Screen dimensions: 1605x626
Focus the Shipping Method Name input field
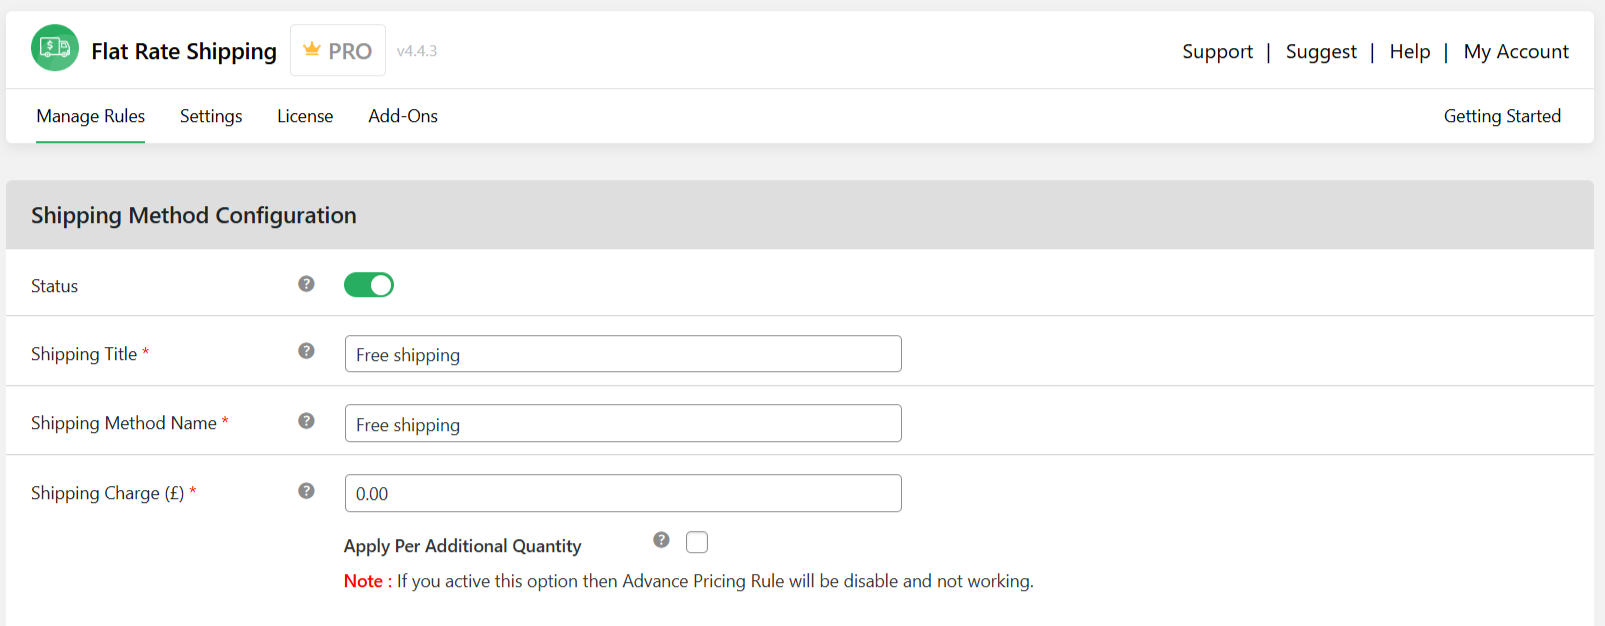[623, 423]
